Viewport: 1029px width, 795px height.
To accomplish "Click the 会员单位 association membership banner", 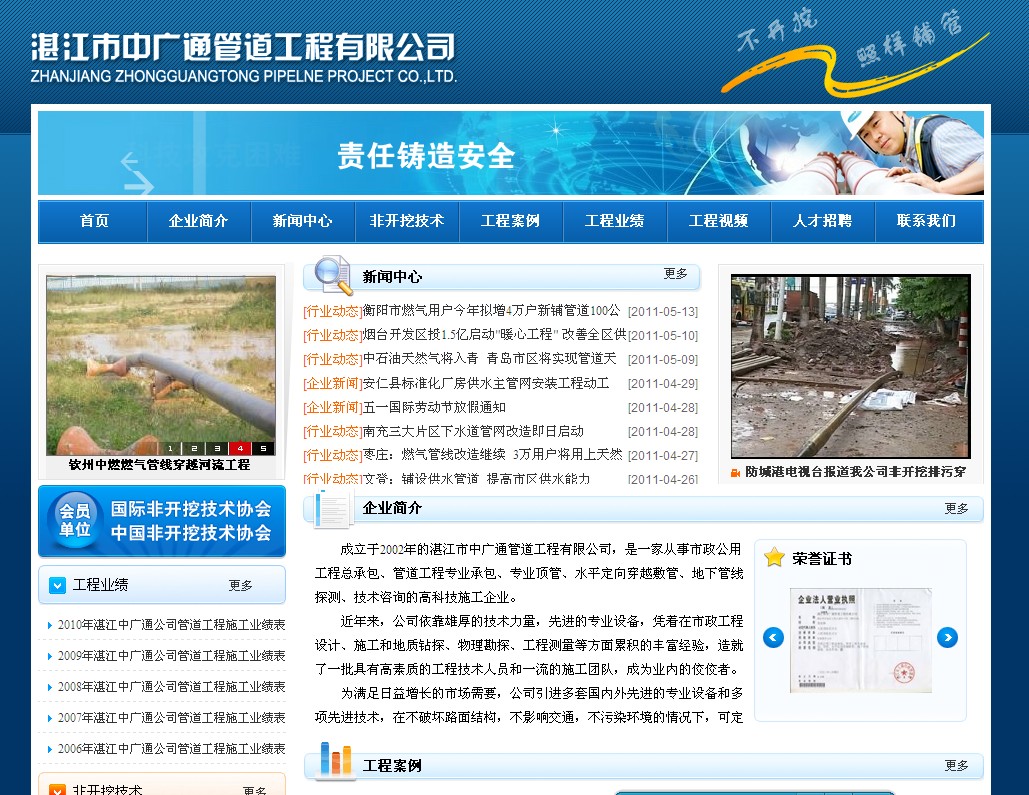I will click(x=162, y=521).
